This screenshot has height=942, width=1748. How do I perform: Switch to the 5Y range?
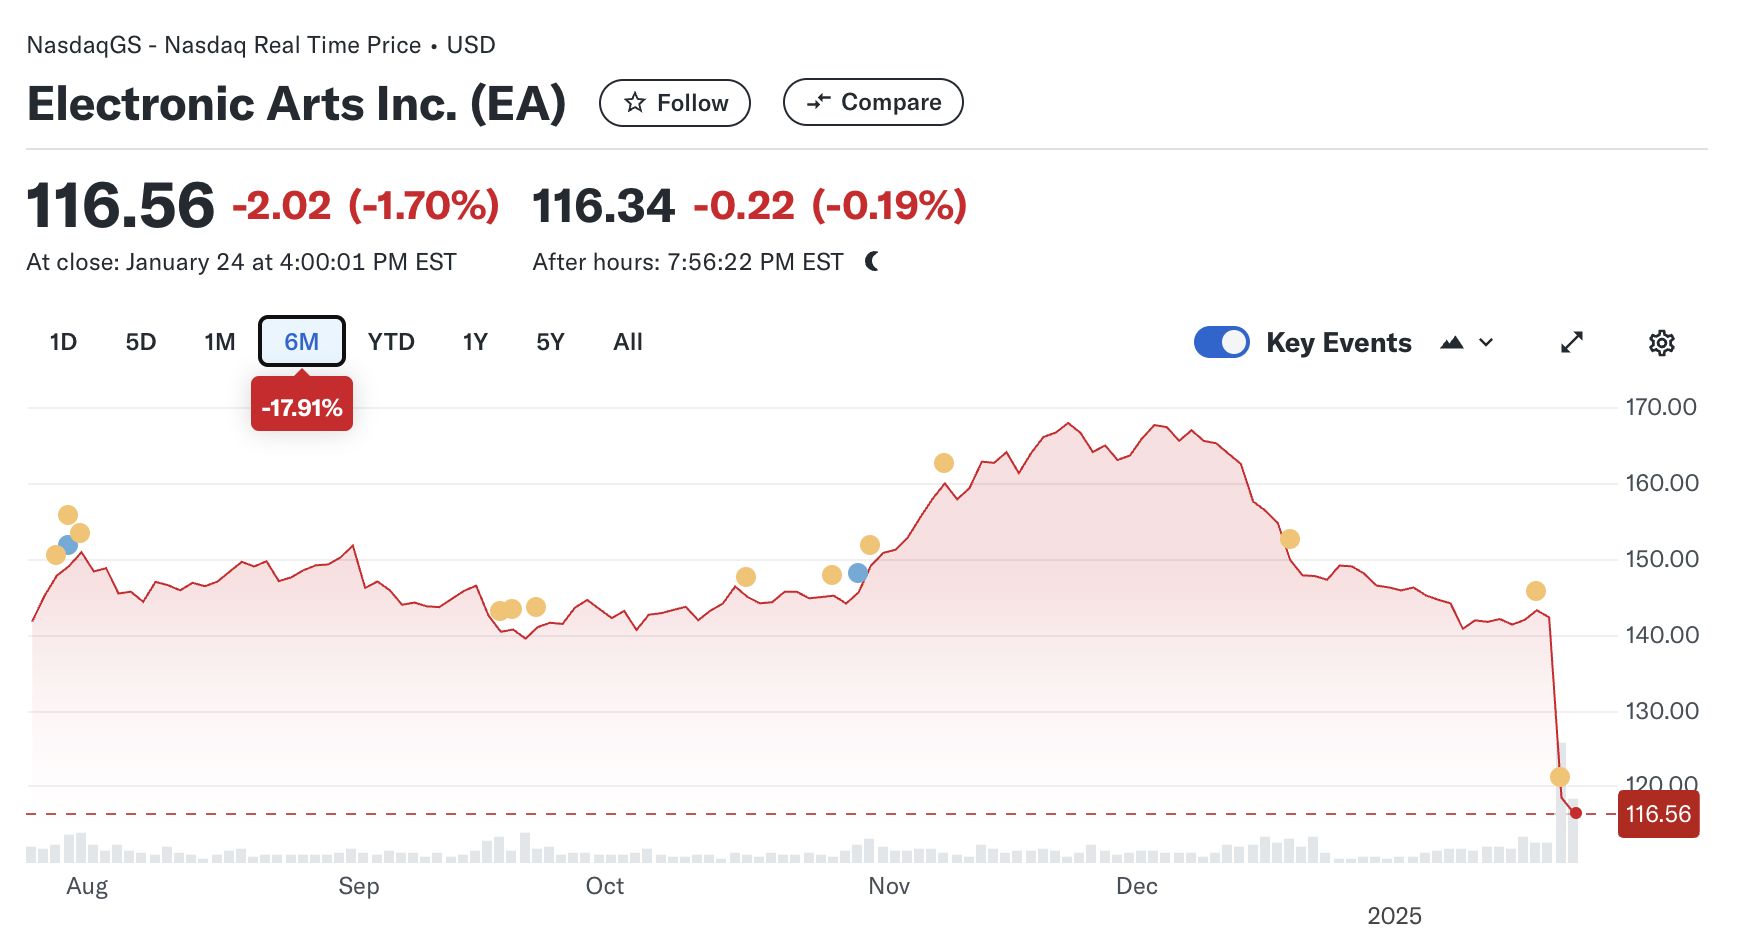coord(550,342)
